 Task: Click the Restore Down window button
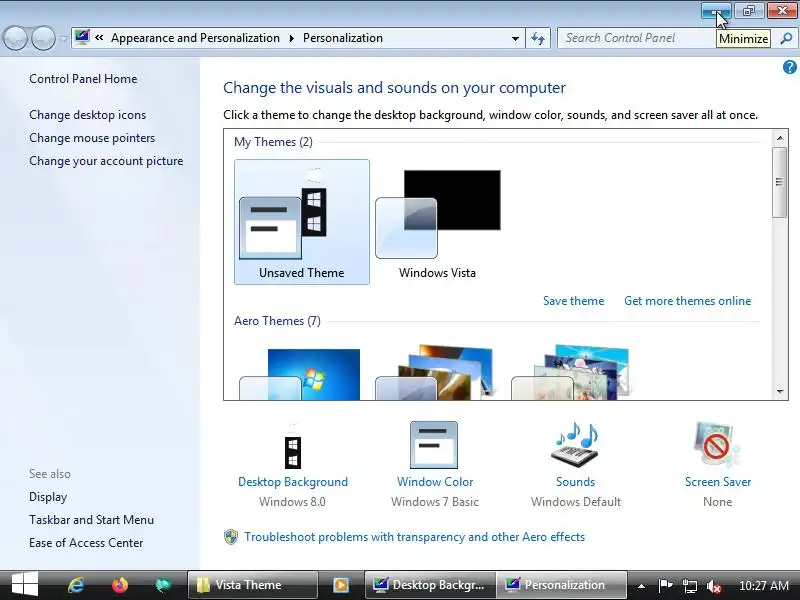point(748,10)
